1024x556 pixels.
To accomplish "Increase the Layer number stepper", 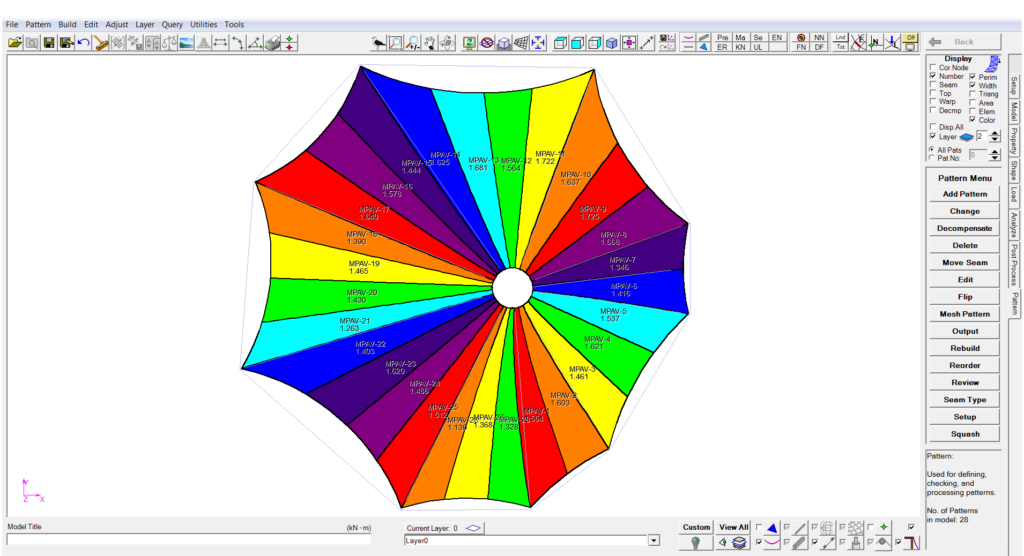I will point(994,132).
